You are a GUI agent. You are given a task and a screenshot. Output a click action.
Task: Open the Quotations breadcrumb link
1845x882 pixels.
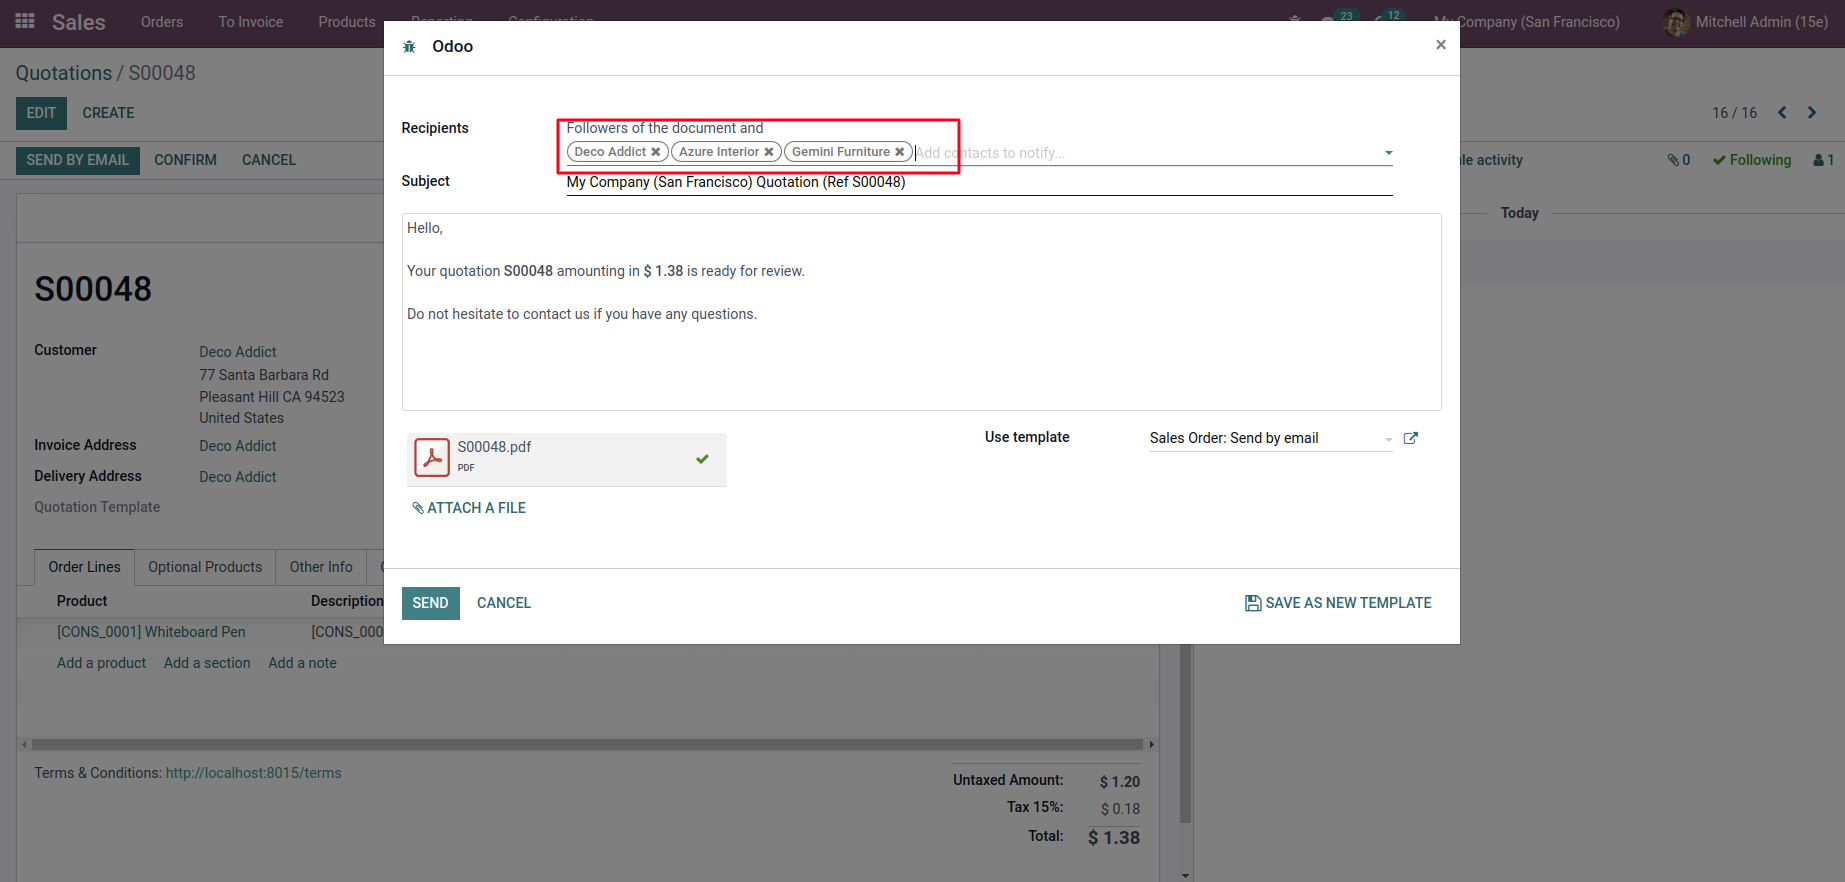[x=64, y=73]
